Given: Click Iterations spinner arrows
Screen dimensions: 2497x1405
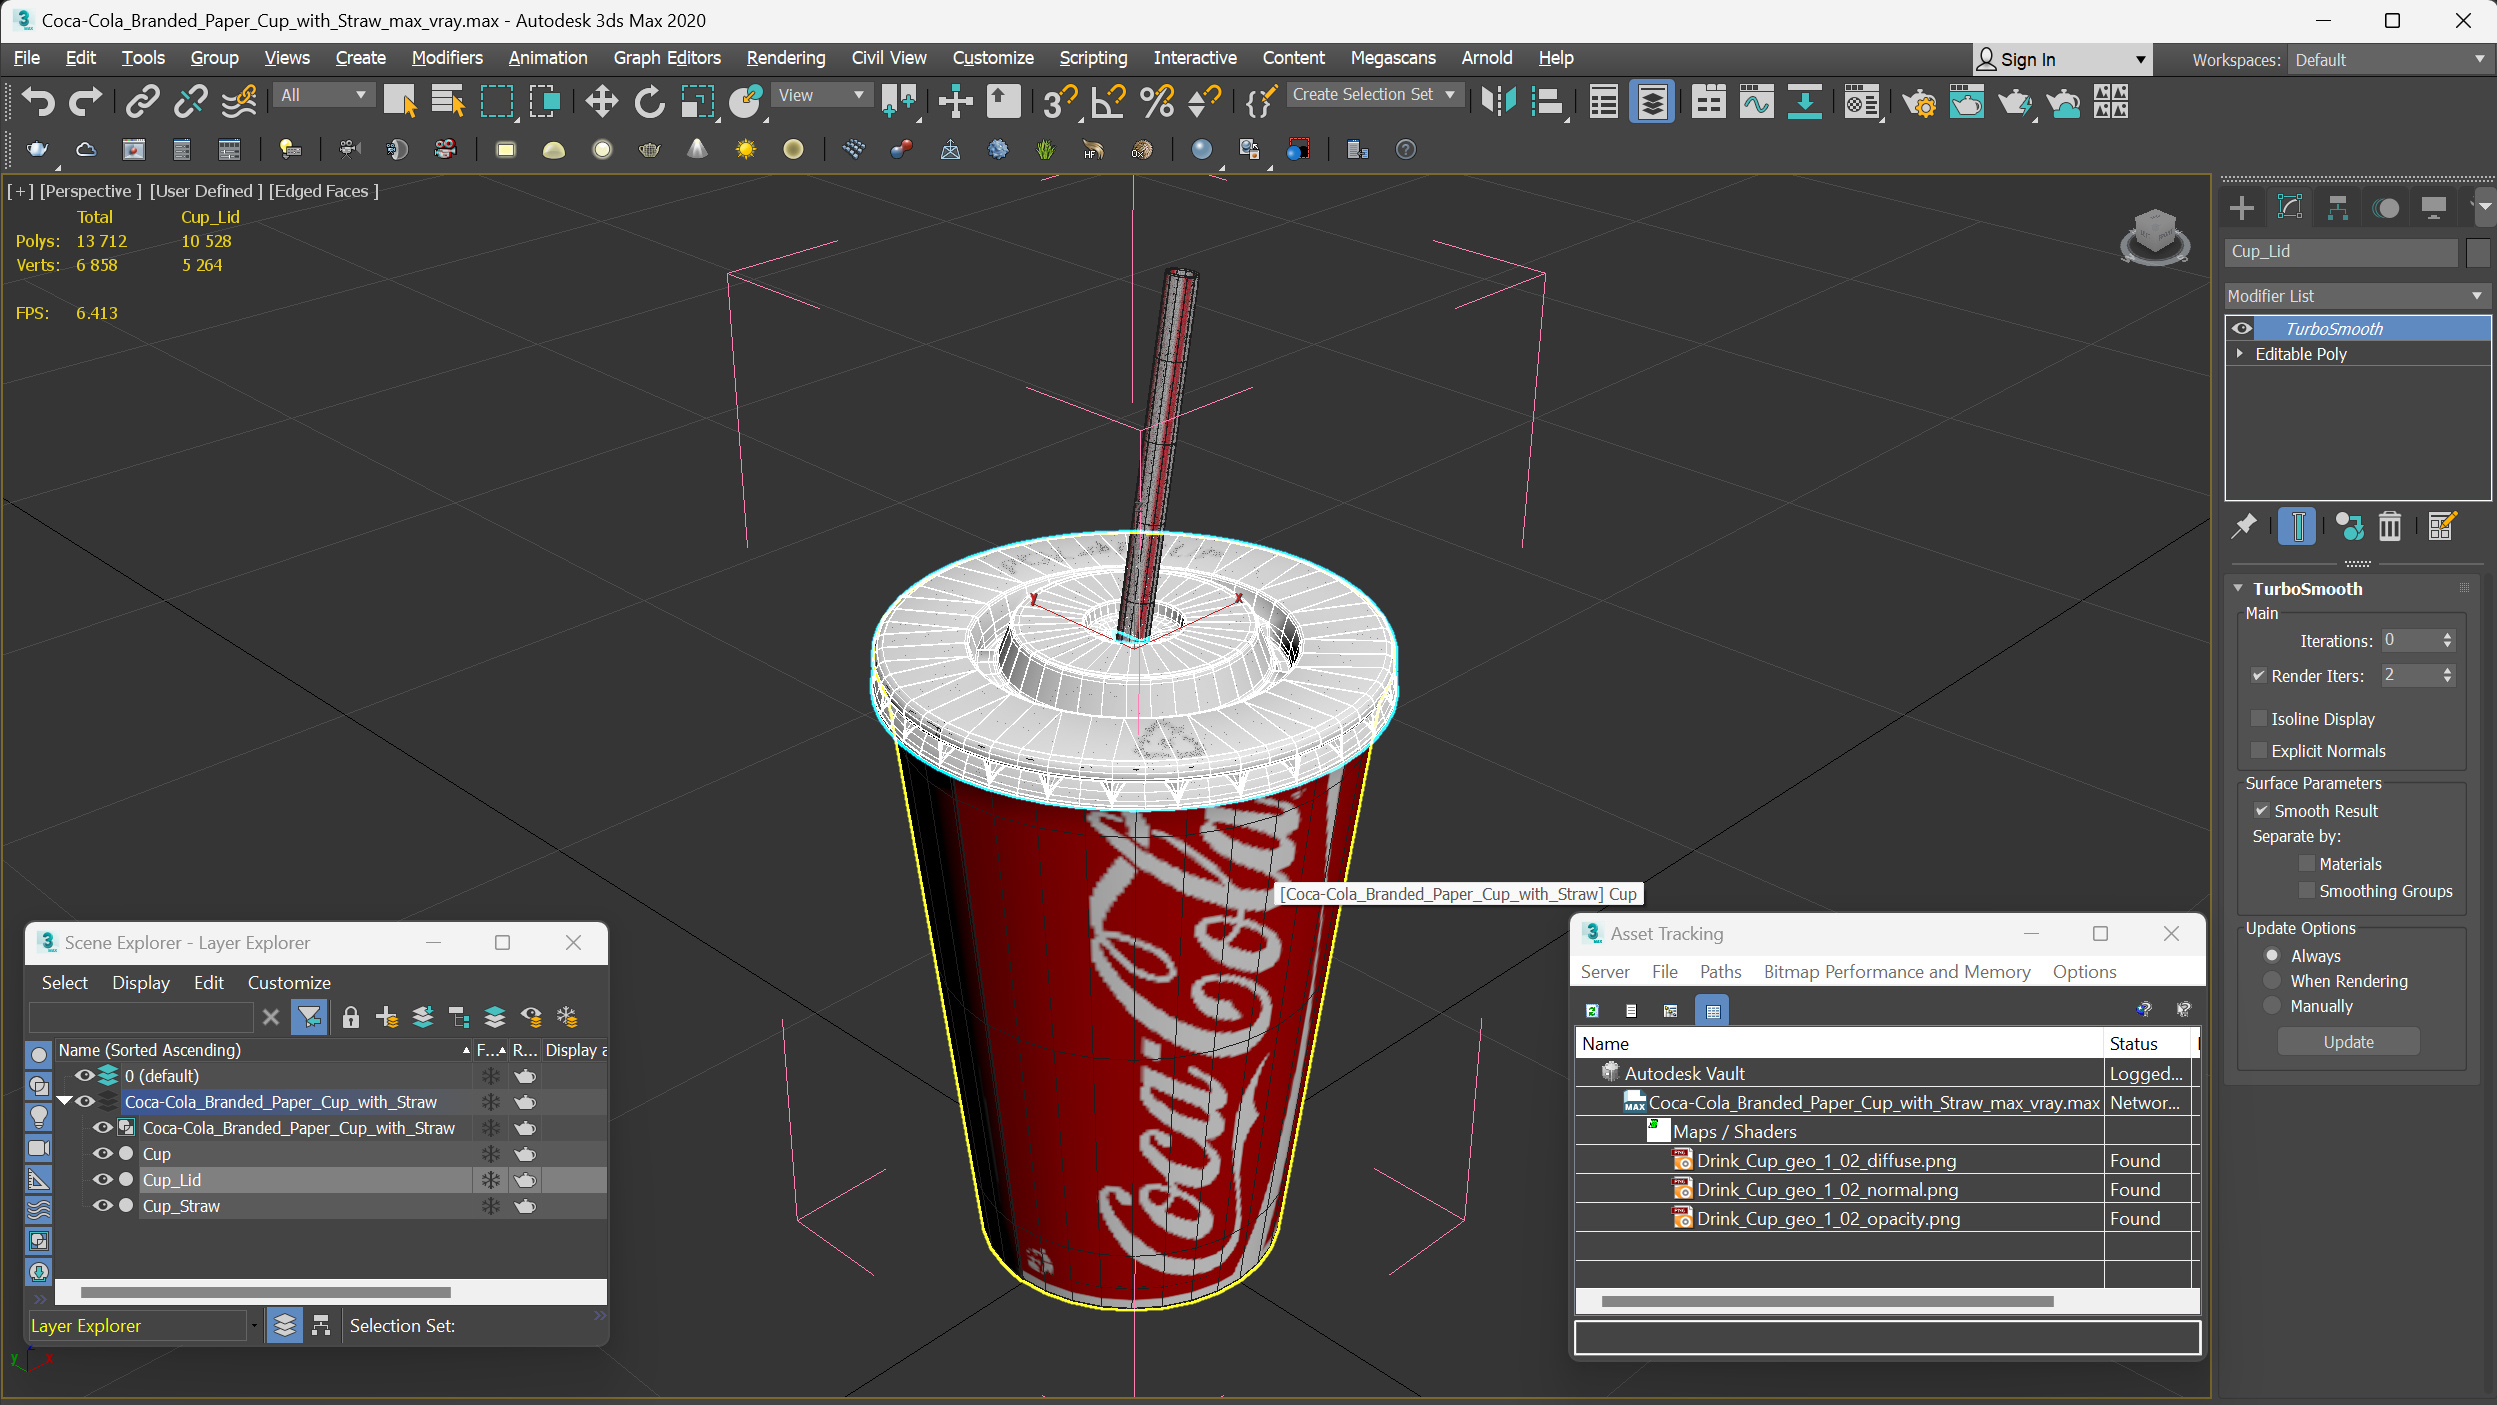Looking at the screenshot, I should click(2447, 640).
